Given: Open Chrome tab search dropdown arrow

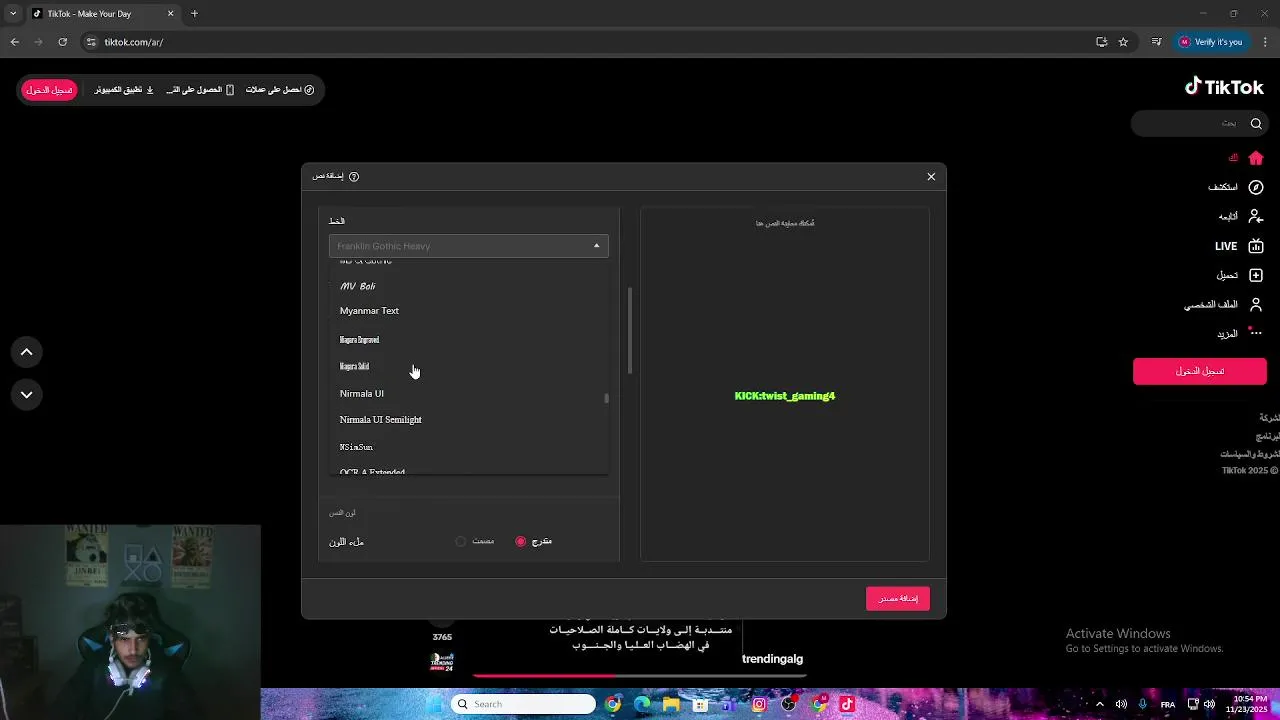Looking at the screenshot, I should click(x=13, y=14).
